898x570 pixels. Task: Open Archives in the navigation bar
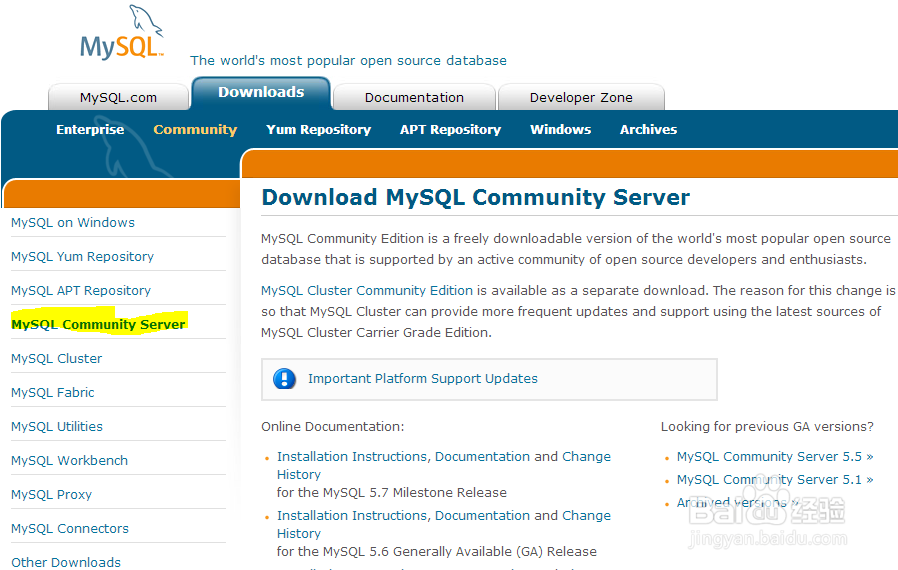pyautogui.click(x=648, y=129)
